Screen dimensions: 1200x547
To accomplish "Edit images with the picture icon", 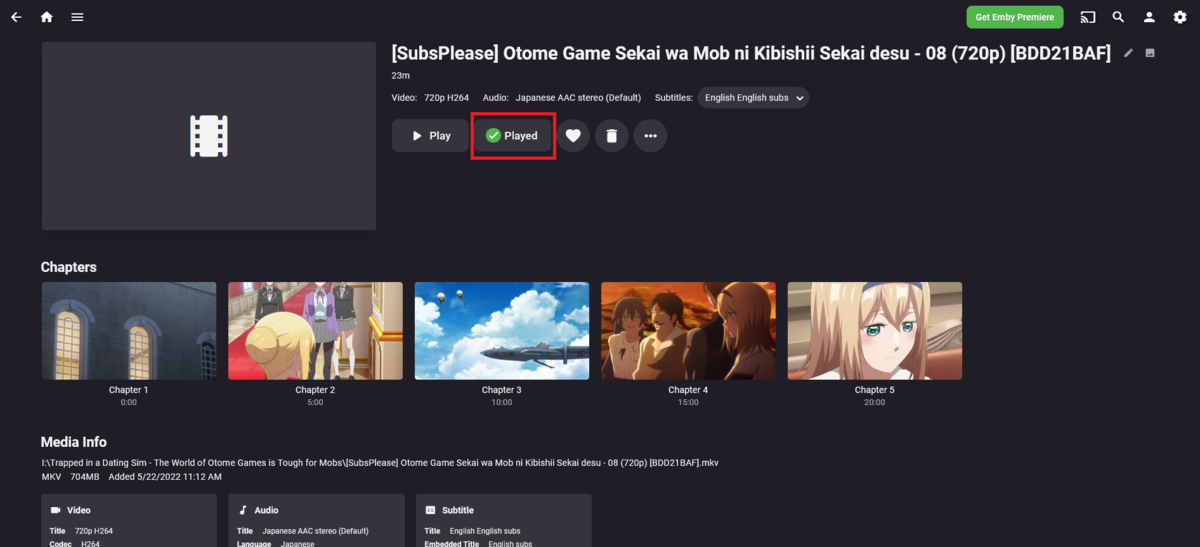I will click(x=1150, y=53).
